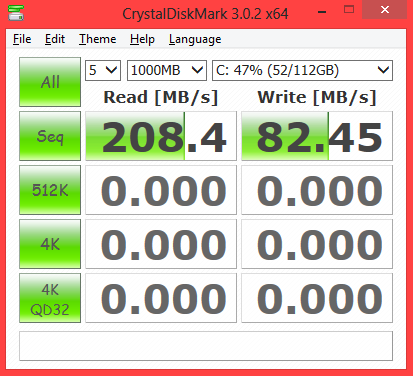Open the Edit menu
The image size is (413, 376).
point(55,39)
